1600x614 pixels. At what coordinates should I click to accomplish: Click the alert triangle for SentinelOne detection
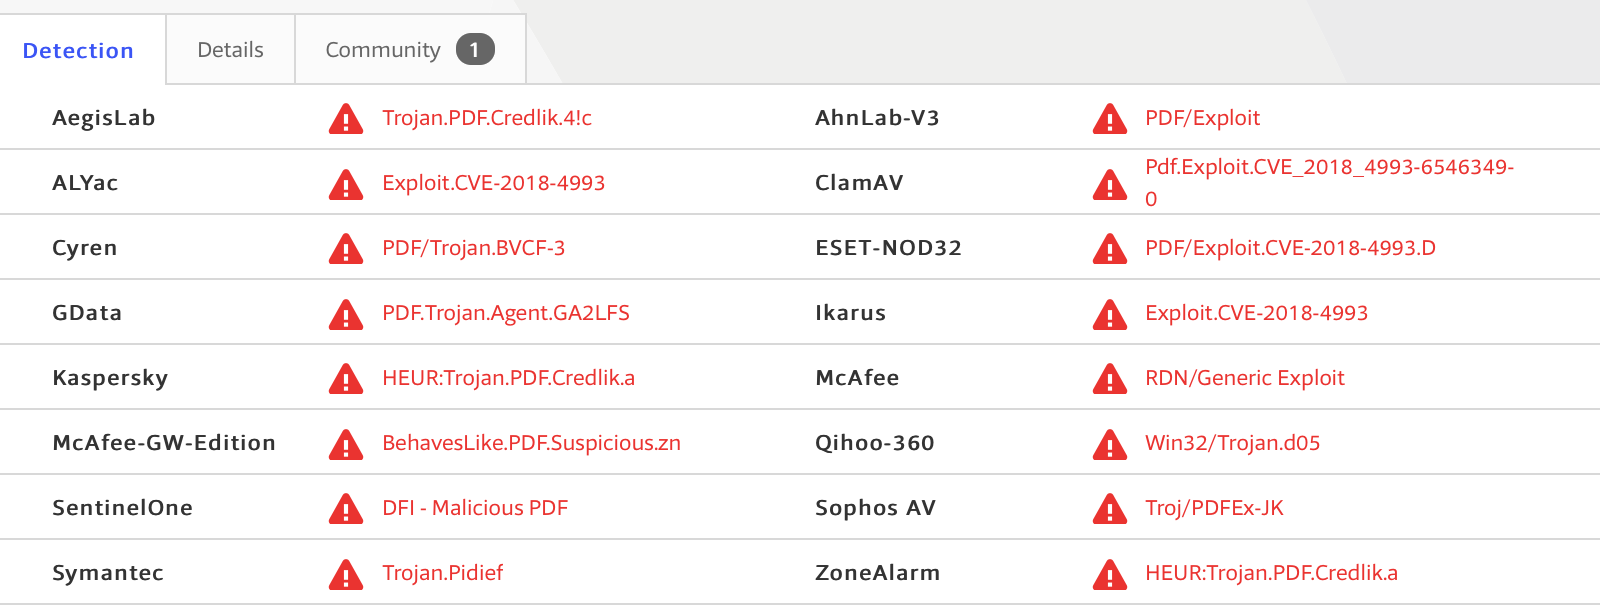[x=346, y=509]
